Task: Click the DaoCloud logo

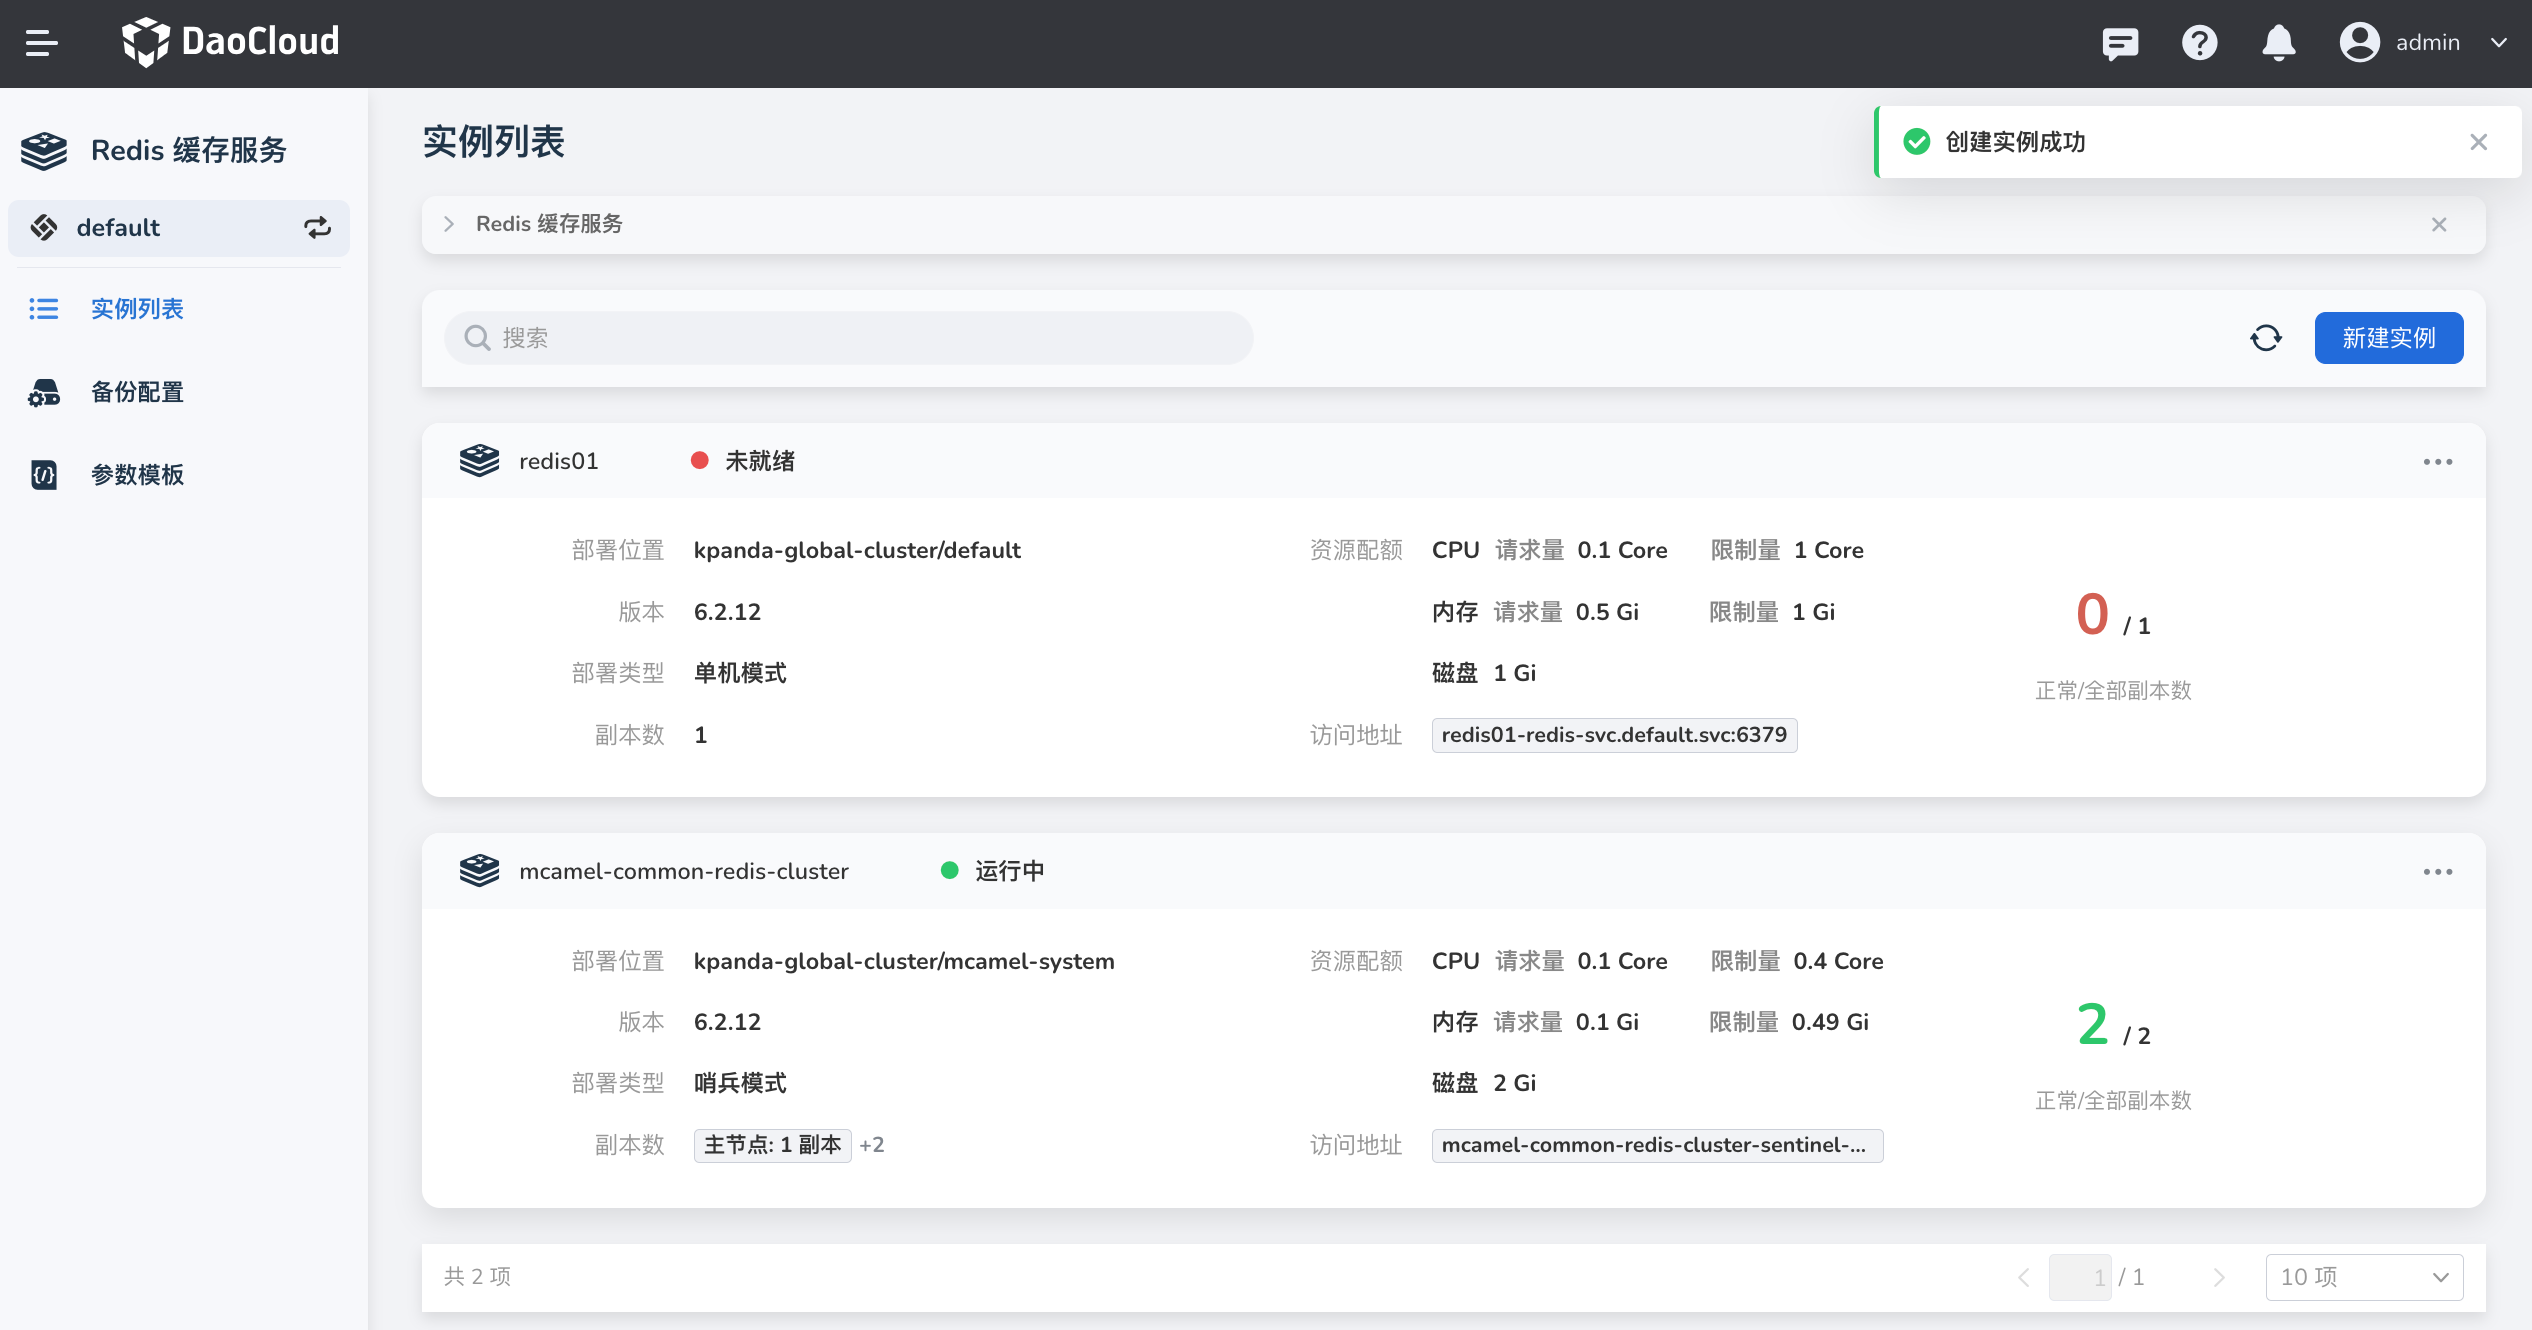Action: [231, 42]
